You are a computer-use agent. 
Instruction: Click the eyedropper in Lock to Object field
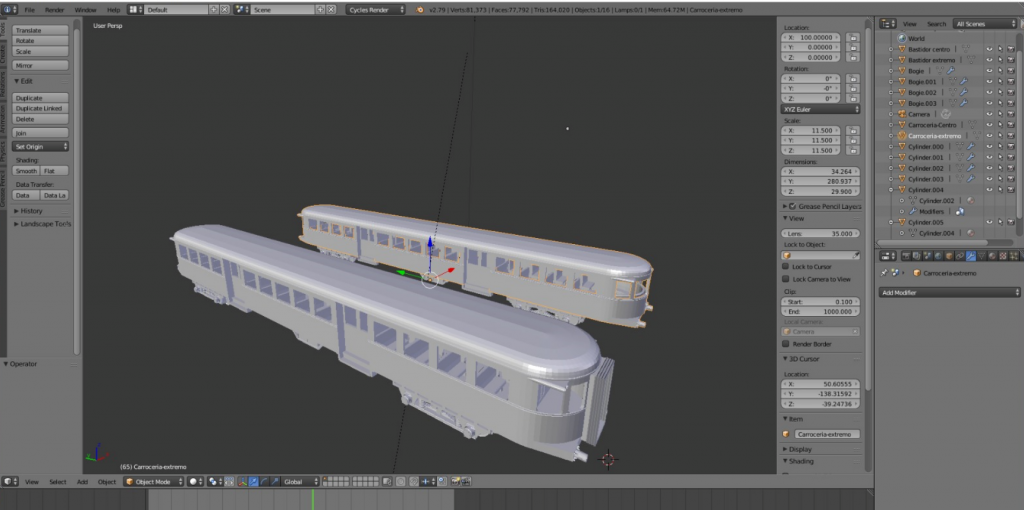[854, 255]
